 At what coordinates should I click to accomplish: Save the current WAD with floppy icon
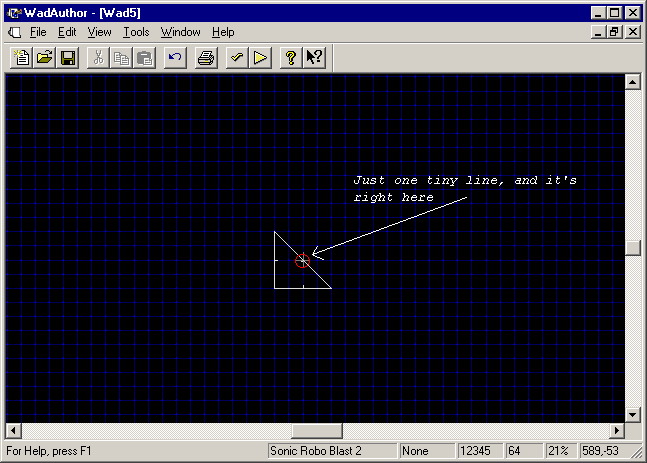point(68,57)
